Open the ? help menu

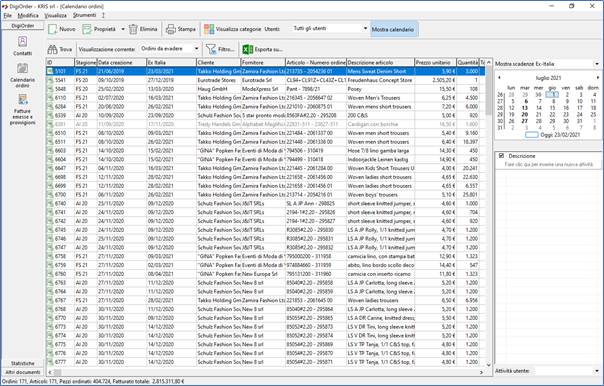coord(103,15)
